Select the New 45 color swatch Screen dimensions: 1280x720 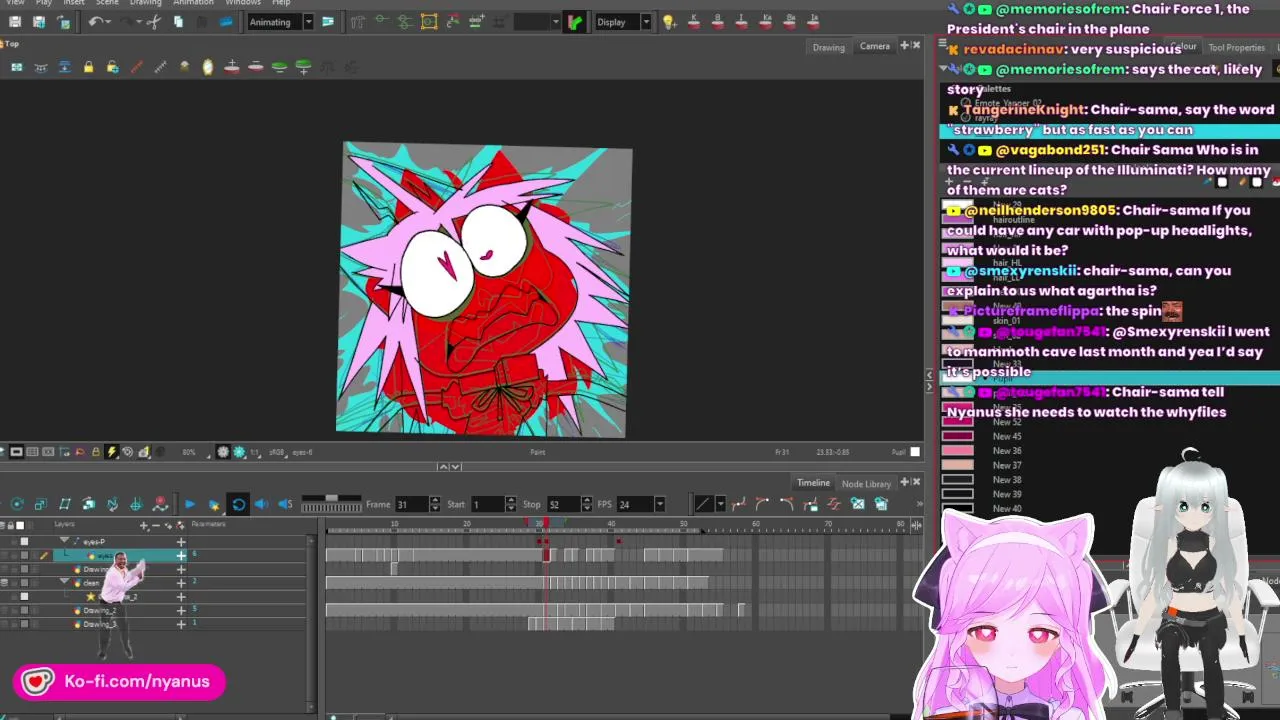tap(958, 436)
